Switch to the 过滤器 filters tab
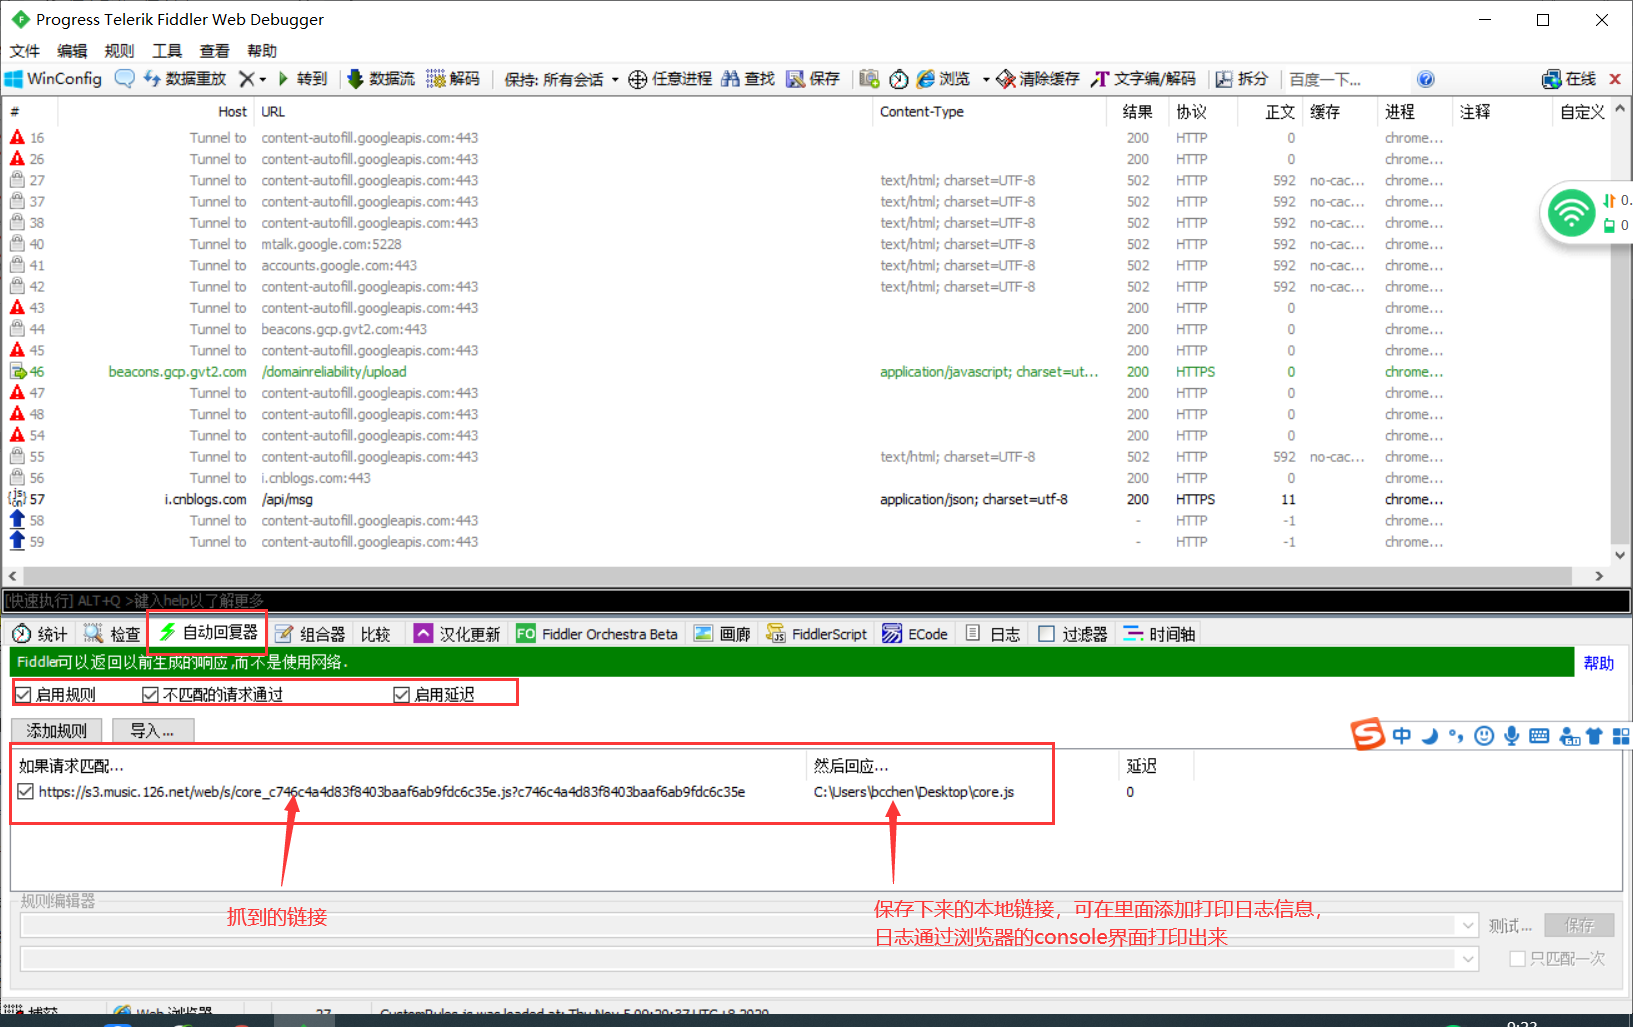Viewport: 1633px width, 1027px height. click(x=1074, y=634)
